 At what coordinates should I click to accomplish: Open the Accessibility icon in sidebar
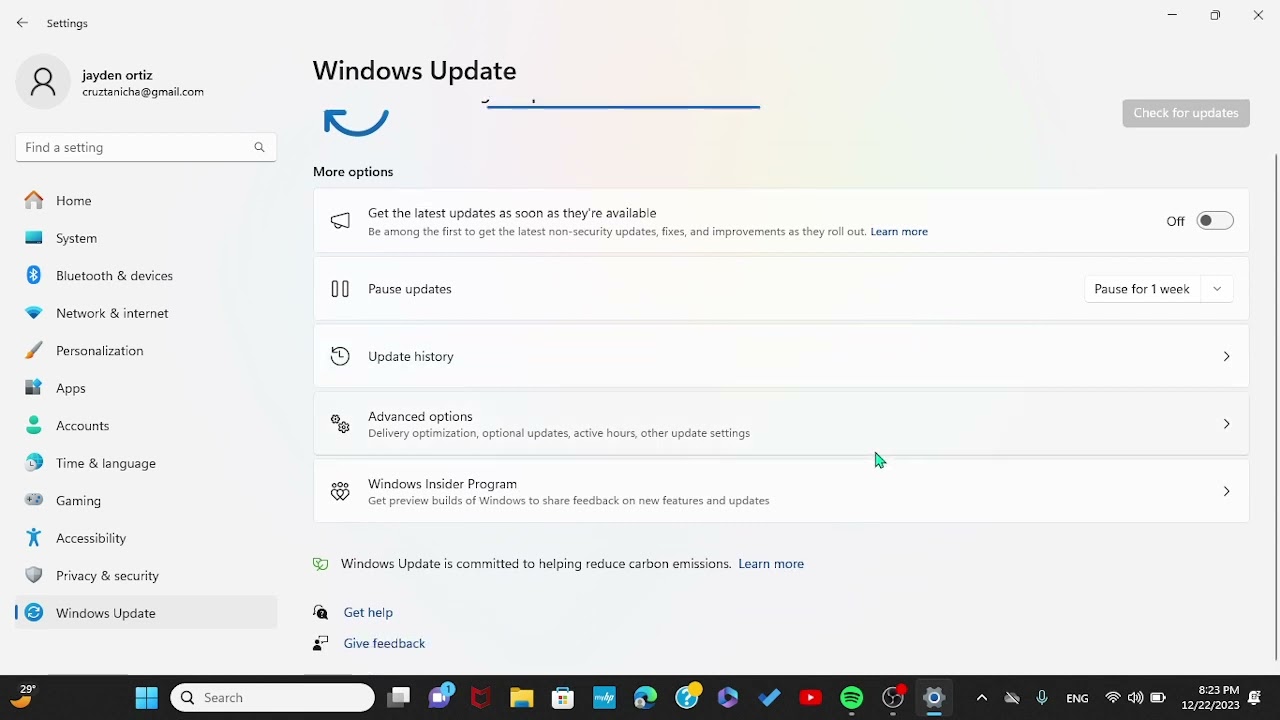point(34,538)
